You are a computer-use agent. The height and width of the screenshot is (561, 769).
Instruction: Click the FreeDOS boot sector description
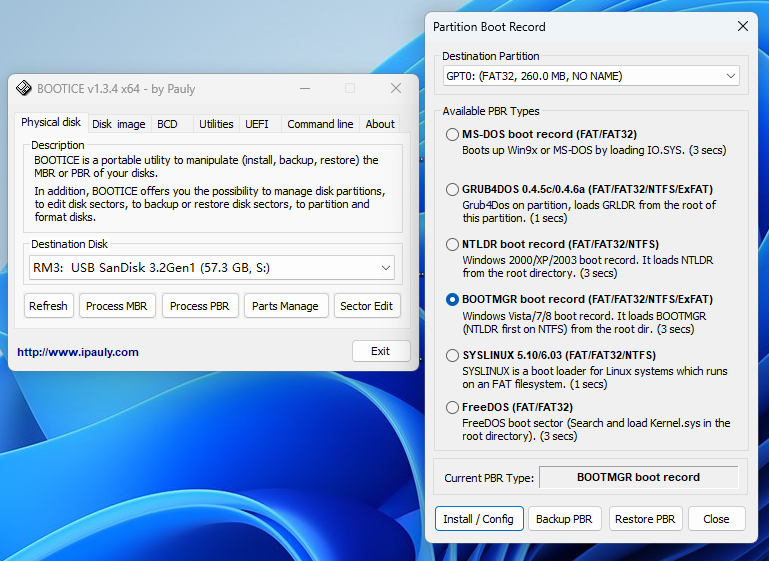(596, 430)
